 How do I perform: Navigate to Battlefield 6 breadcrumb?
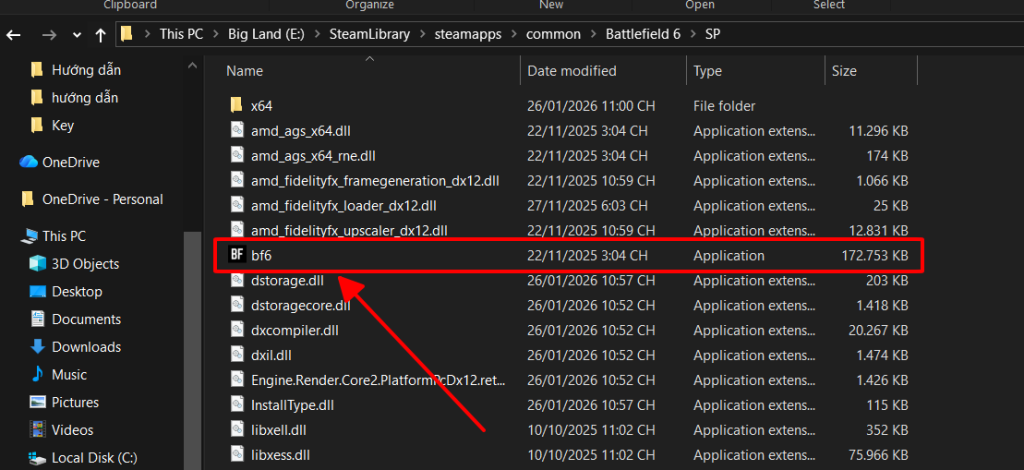click(643, 34)
